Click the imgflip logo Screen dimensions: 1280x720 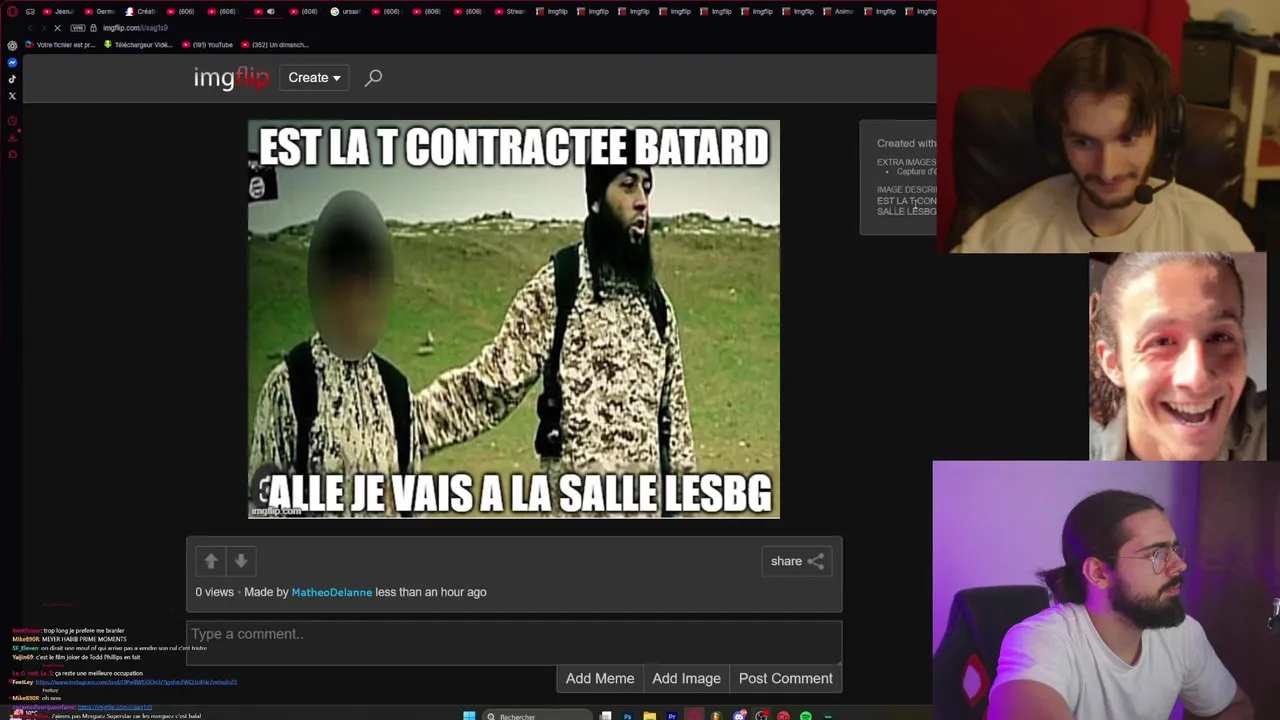(231, 78)
